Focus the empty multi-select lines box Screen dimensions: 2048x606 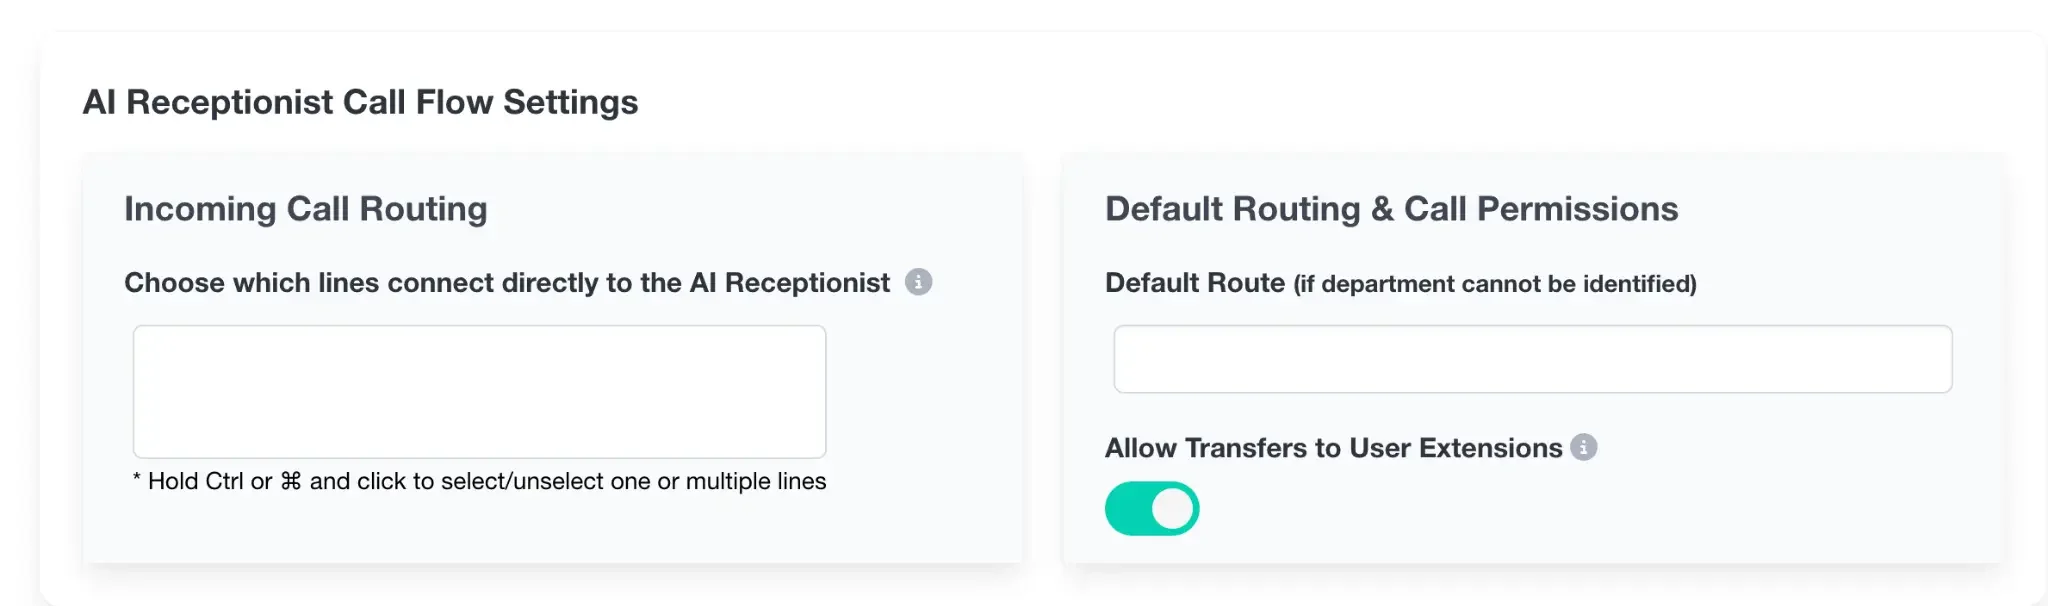[x=478, y=391]
